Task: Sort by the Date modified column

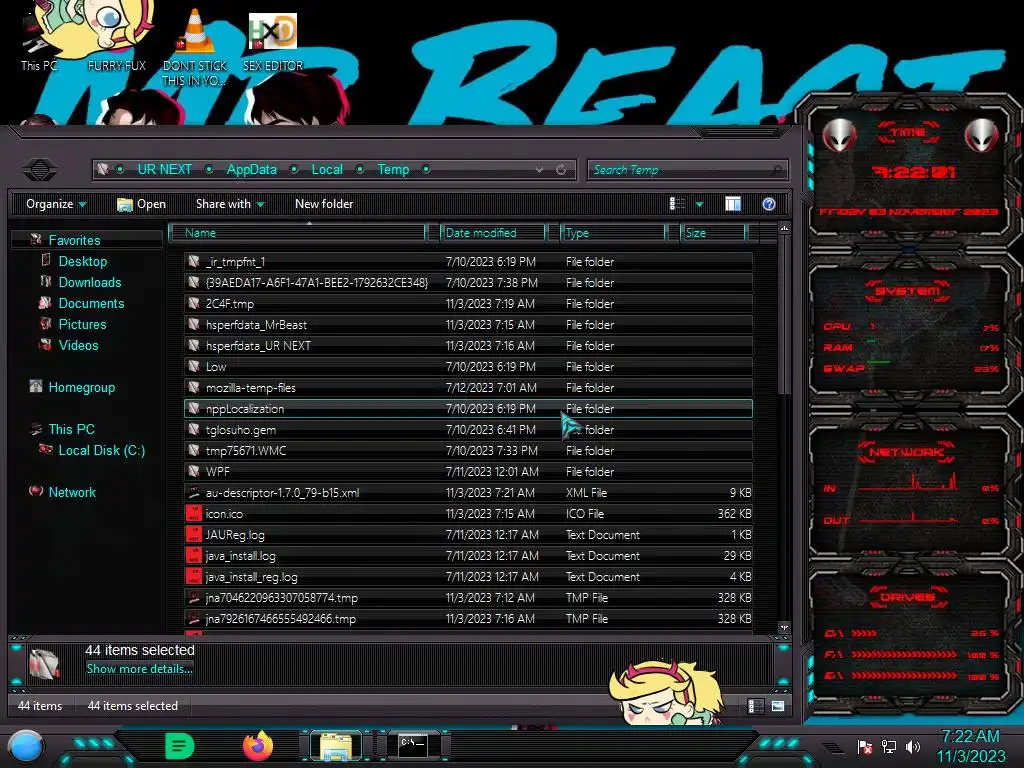Action: [493, 232]
